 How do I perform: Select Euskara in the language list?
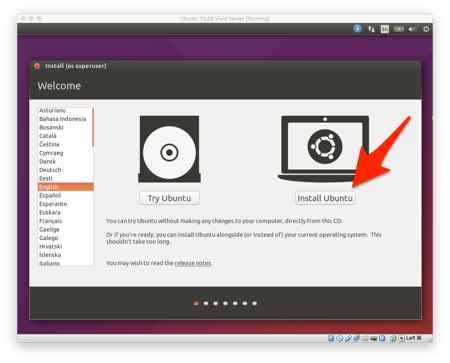pyautogui.click(x=65, y=212)
